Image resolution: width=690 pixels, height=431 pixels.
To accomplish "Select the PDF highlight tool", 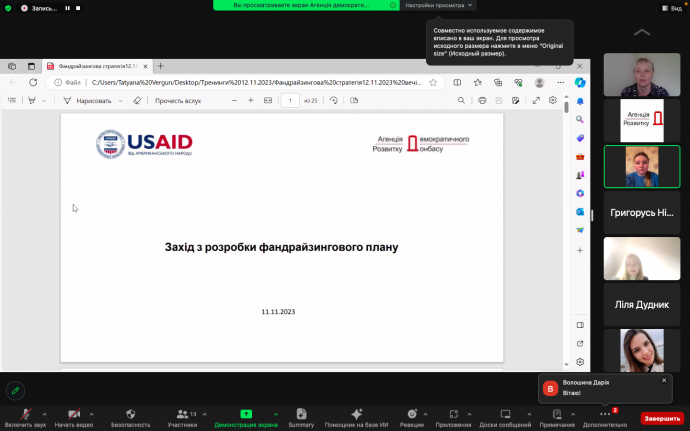I will 32,100.
